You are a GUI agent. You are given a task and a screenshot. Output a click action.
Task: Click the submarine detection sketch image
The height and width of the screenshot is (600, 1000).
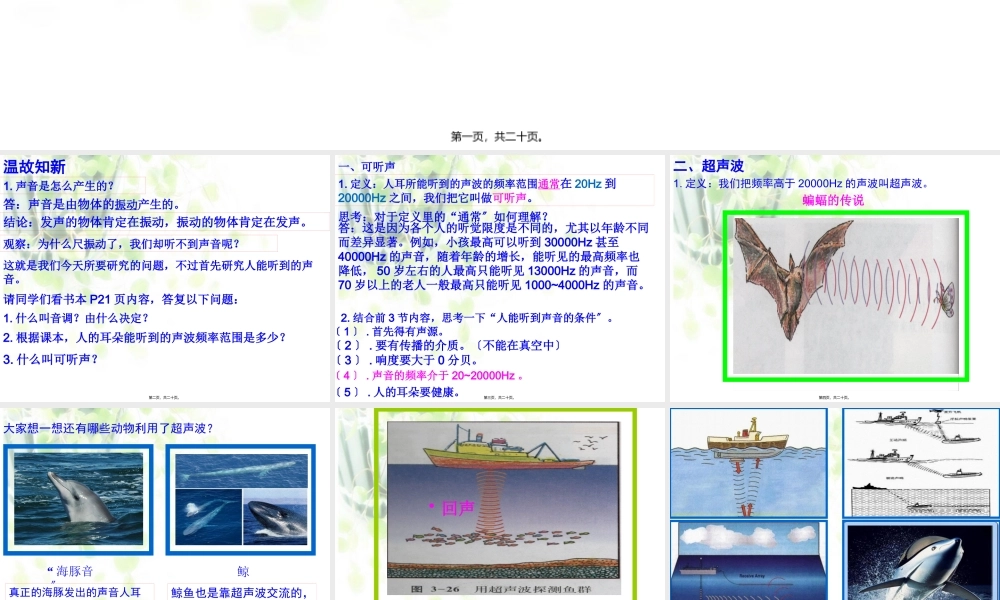921,461
